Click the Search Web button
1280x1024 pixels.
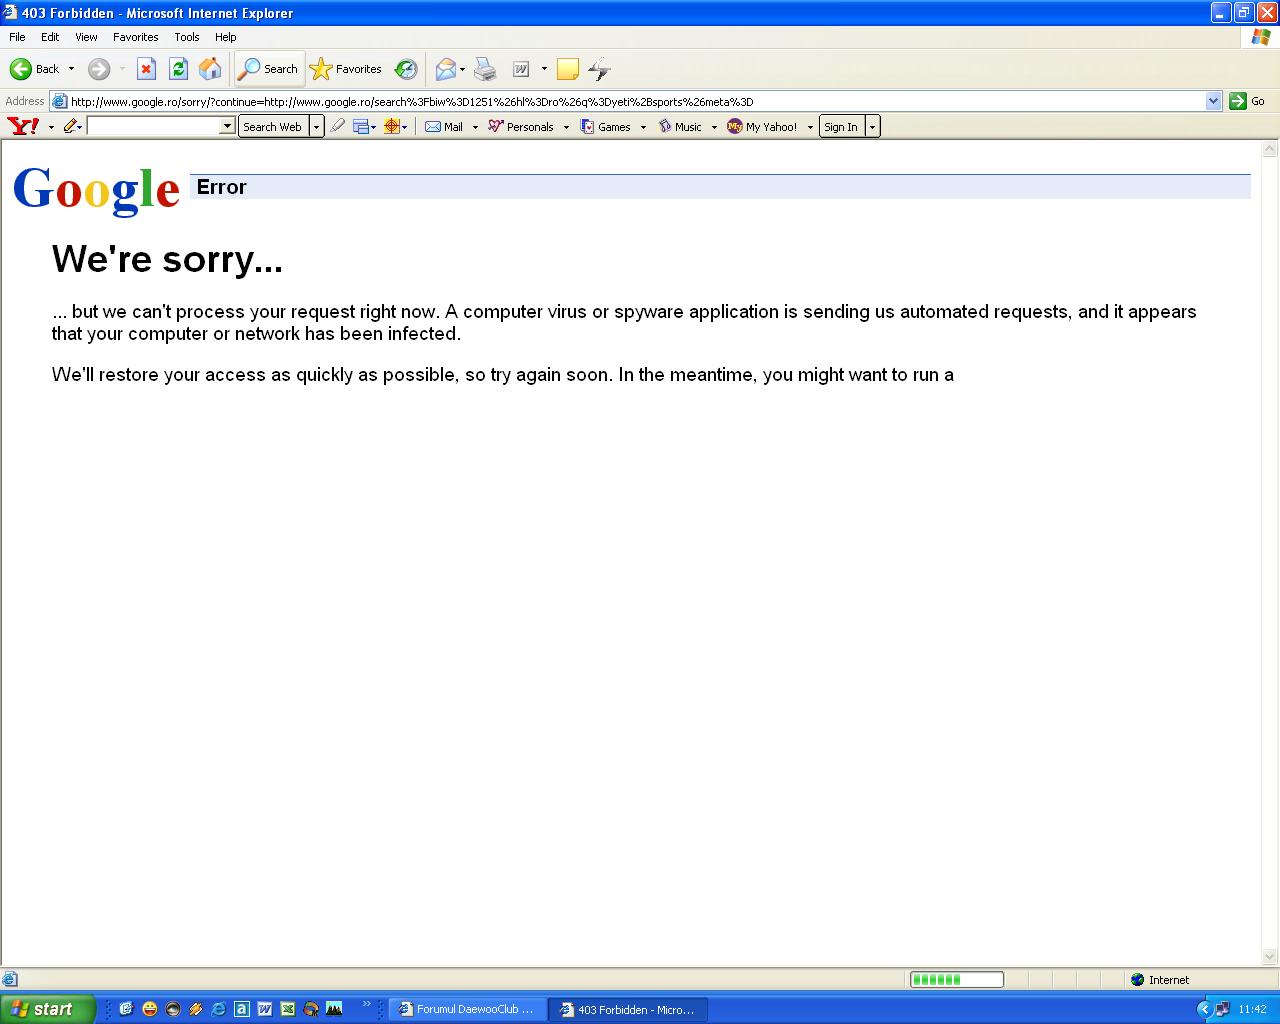[272, 126]
